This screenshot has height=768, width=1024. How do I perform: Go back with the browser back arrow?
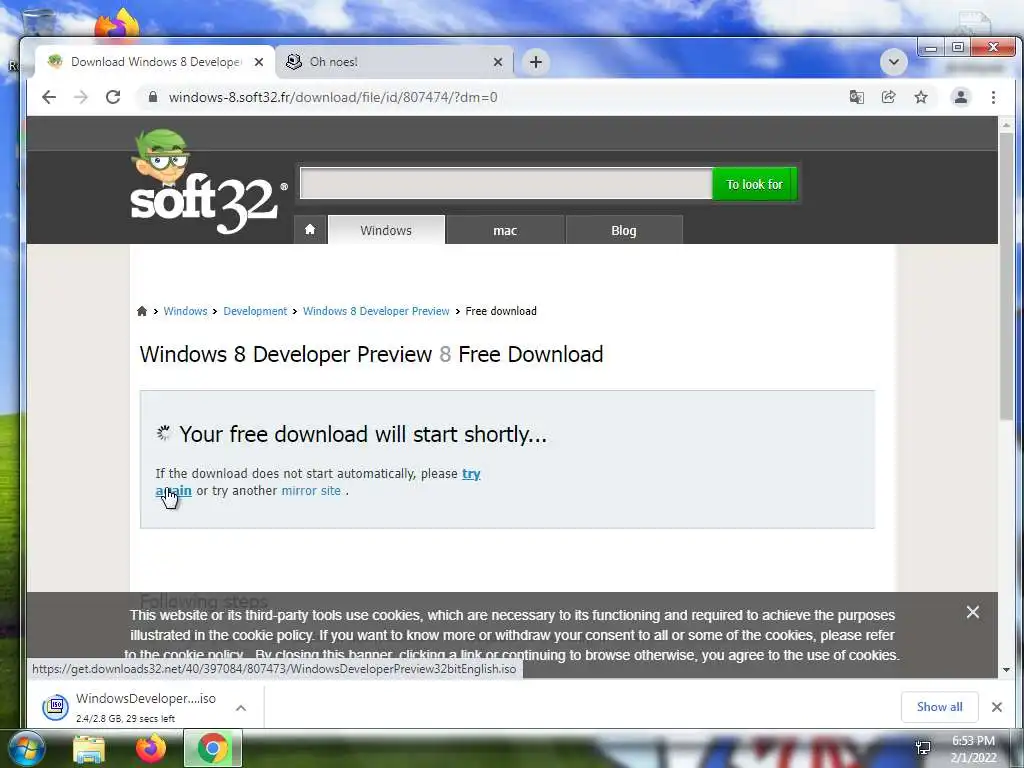tap(49, 97)
